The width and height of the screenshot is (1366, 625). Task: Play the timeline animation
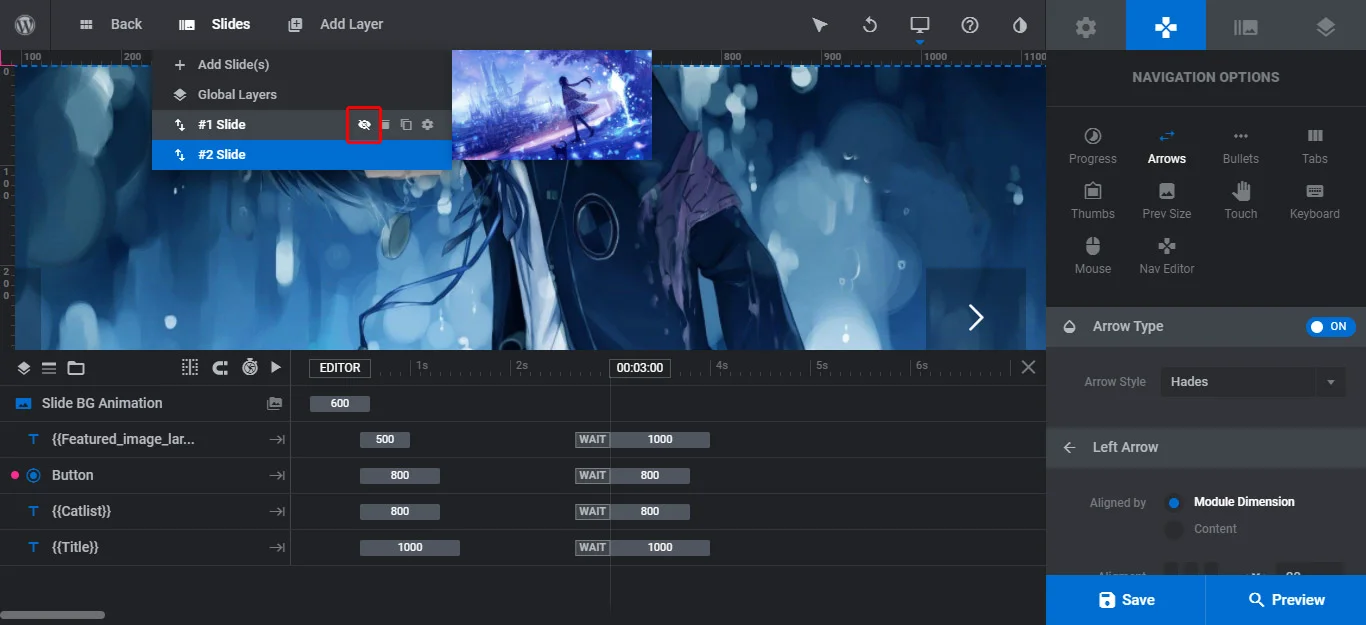[276, 368]
